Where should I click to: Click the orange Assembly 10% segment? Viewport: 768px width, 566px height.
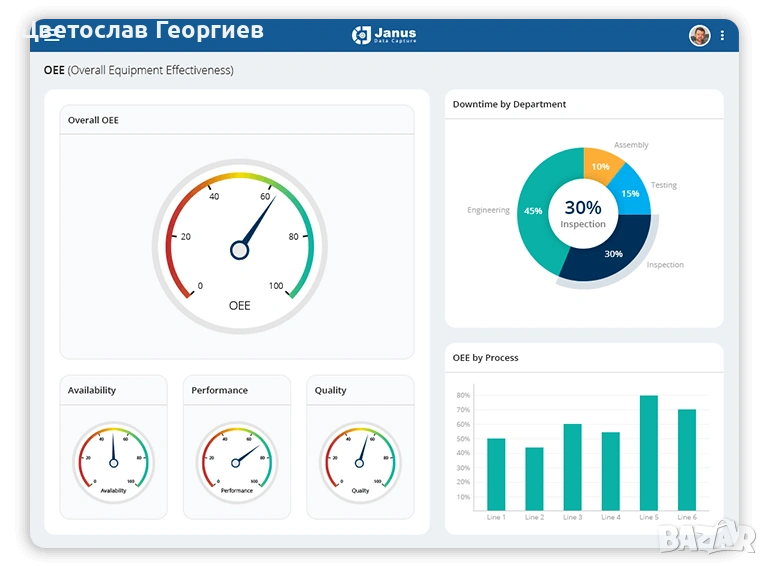pyautogui.click(x=600, y=166)
